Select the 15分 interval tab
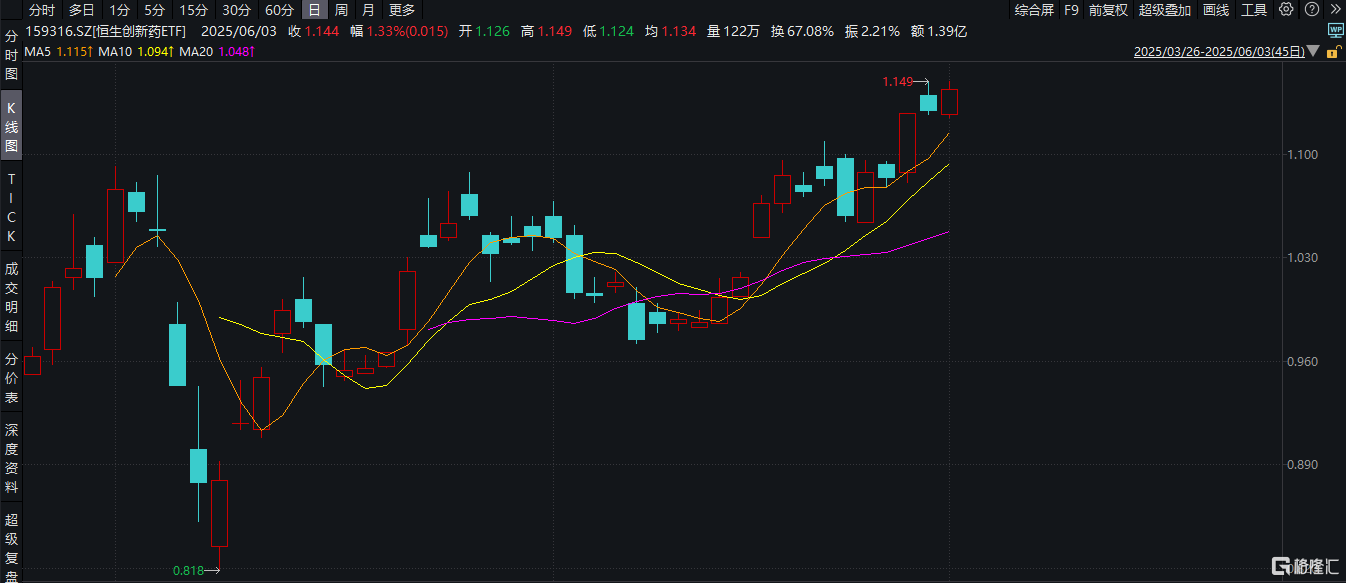1346x583 pixels. point(194,10)
